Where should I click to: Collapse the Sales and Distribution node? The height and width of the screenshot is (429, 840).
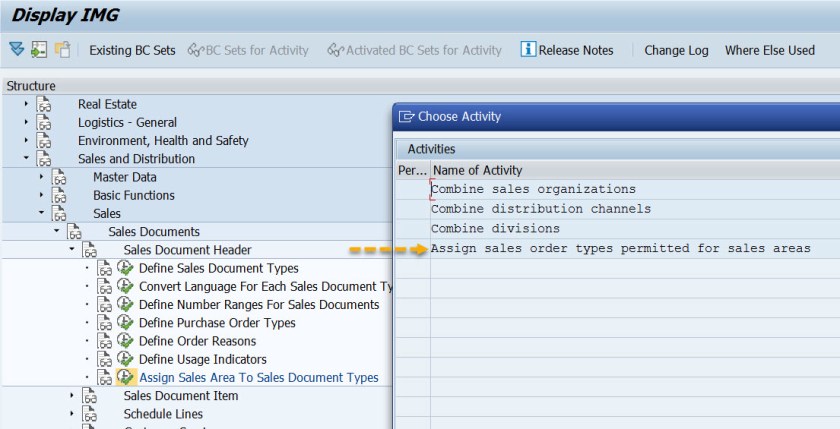(x=26, y=159)
